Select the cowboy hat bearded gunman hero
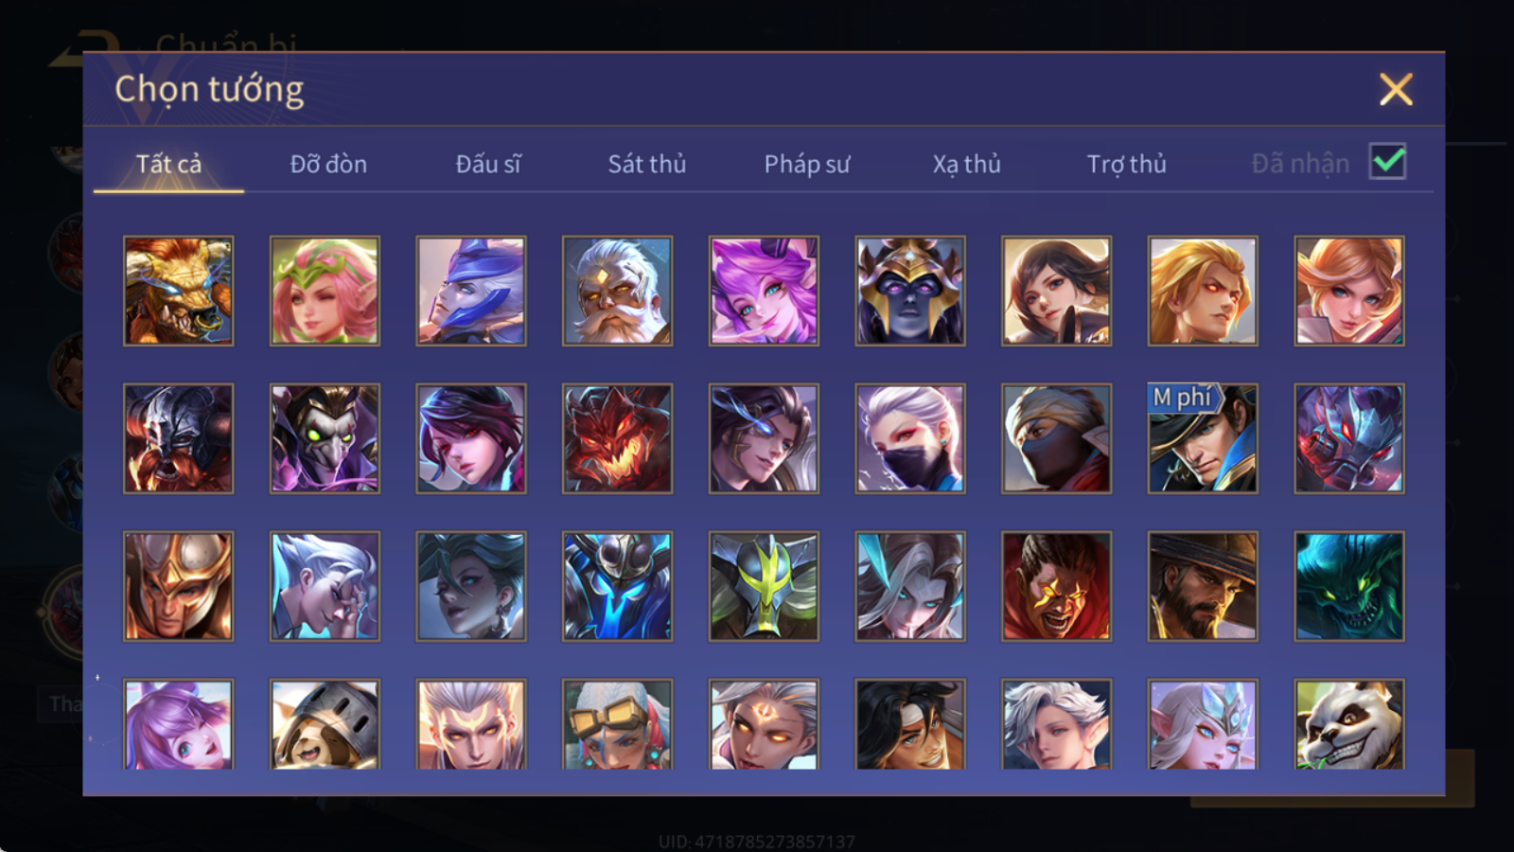The height and width of the screenshot is (852, 1514). 1203,586
